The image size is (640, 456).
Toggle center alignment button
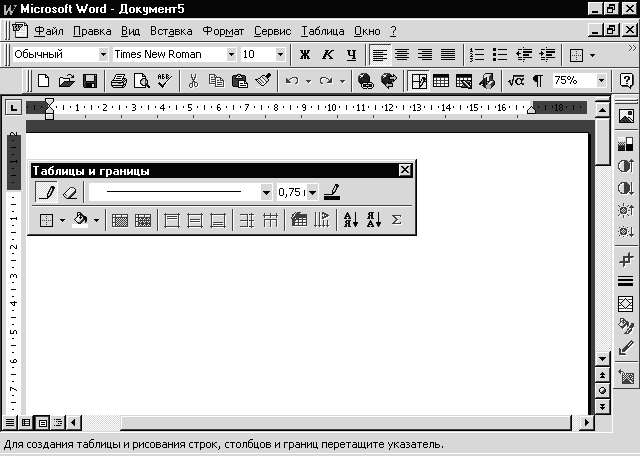pos(402,54)
